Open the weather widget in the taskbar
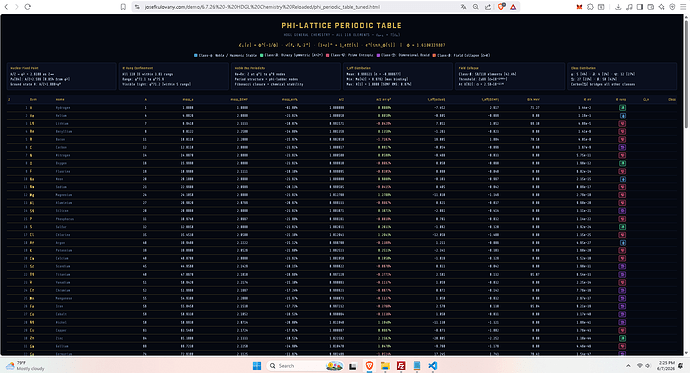The height and width of the screenshot is (373, 690). [26, 366]
